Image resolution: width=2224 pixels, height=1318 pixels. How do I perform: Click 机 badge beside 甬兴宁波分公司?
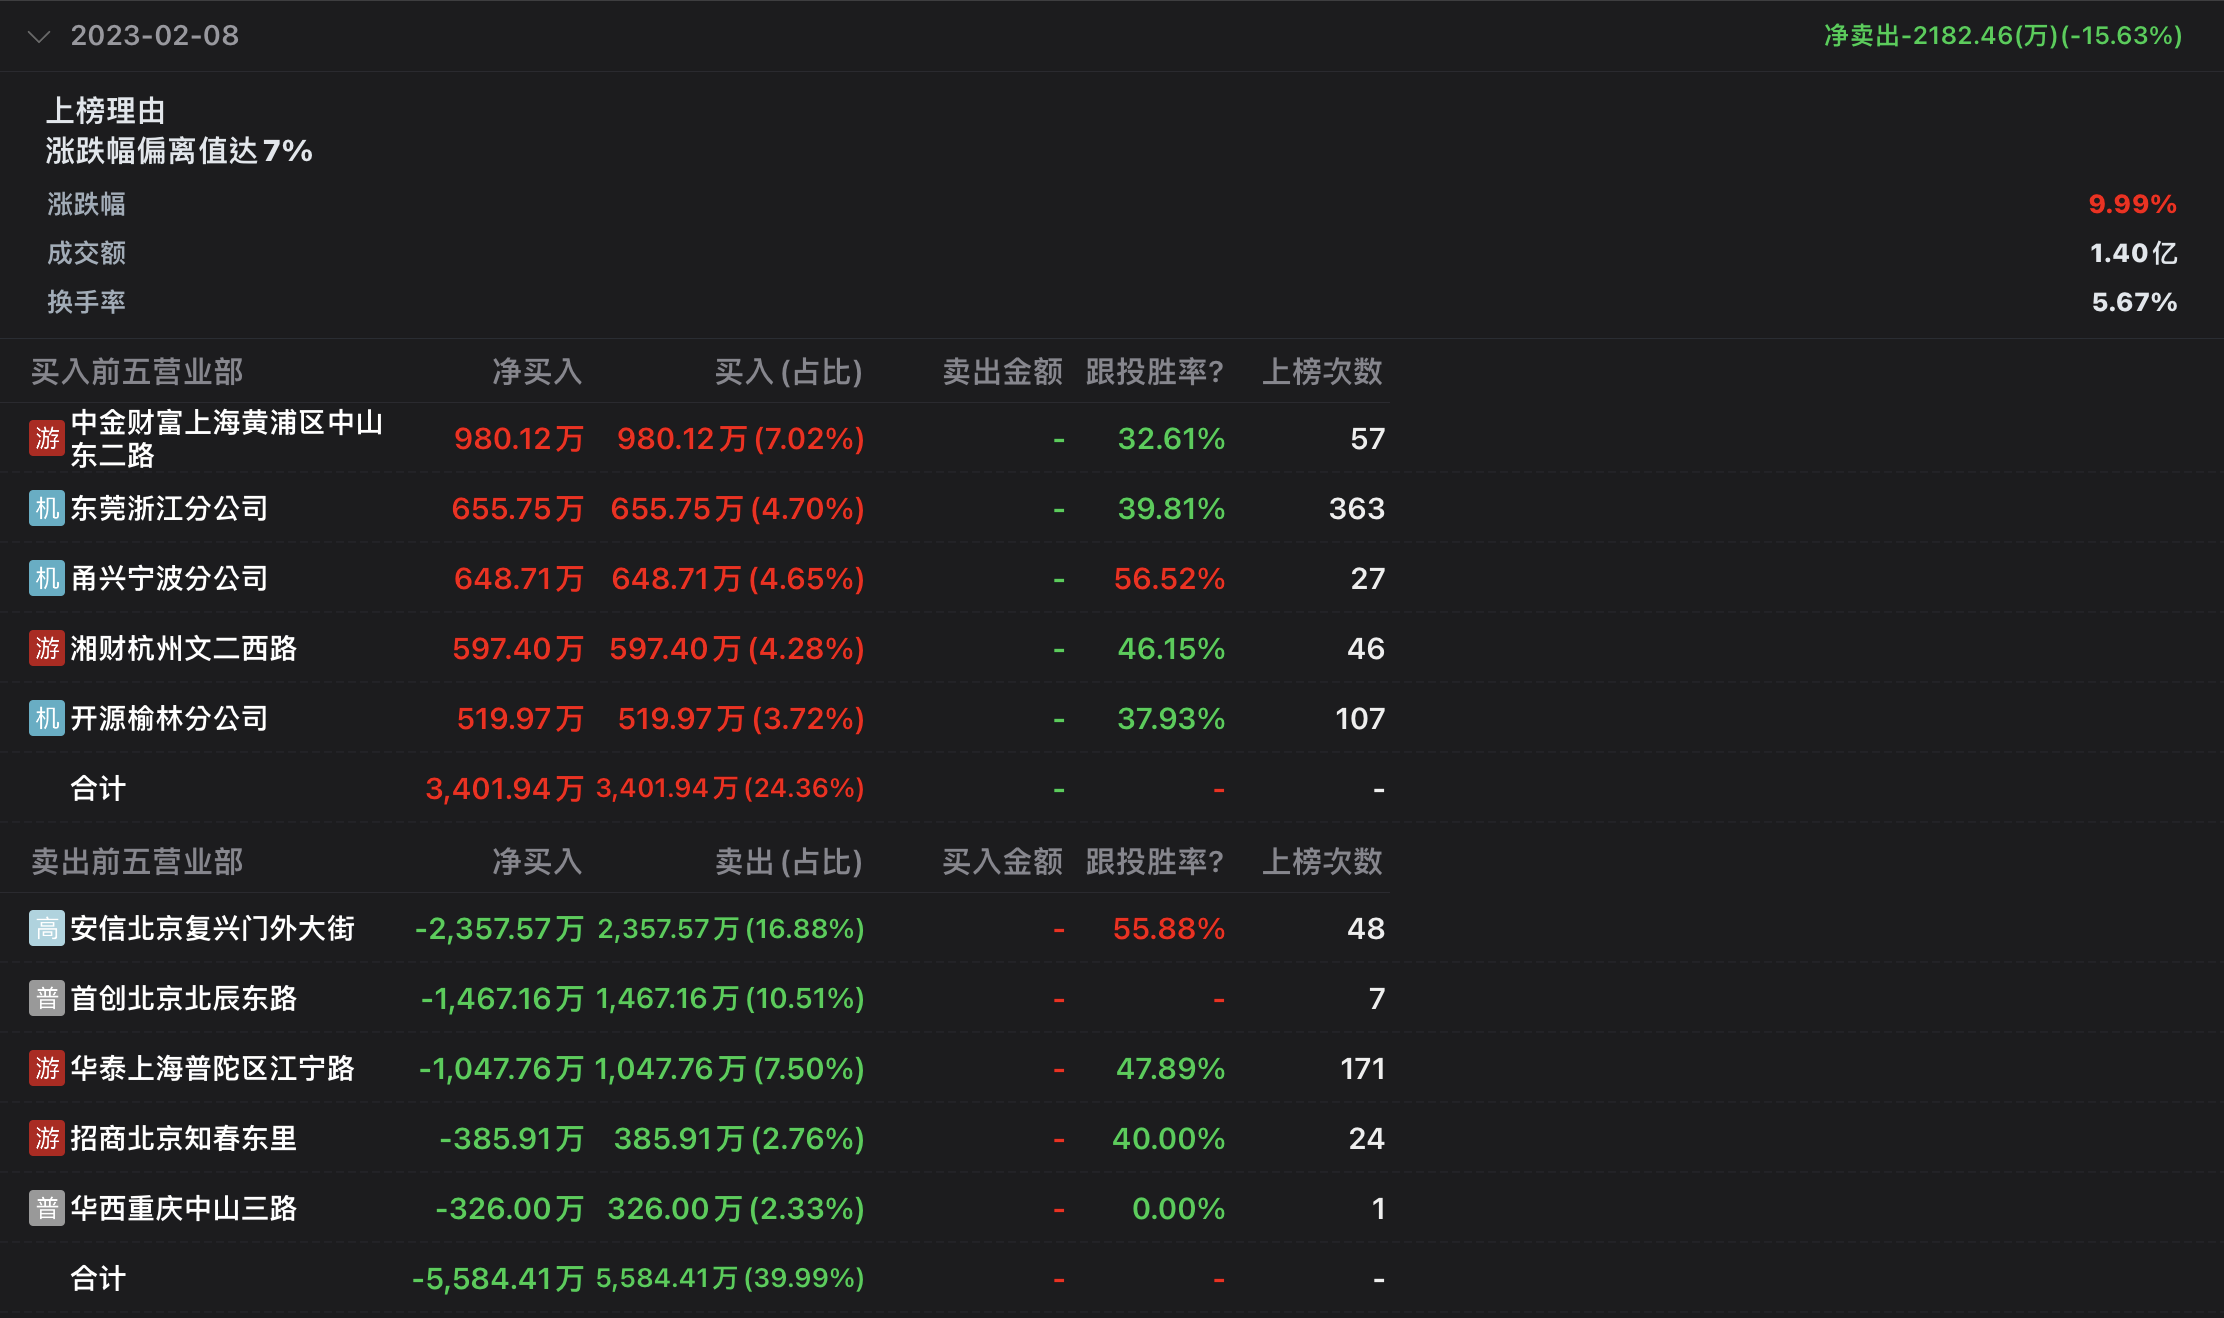(47, 578)
